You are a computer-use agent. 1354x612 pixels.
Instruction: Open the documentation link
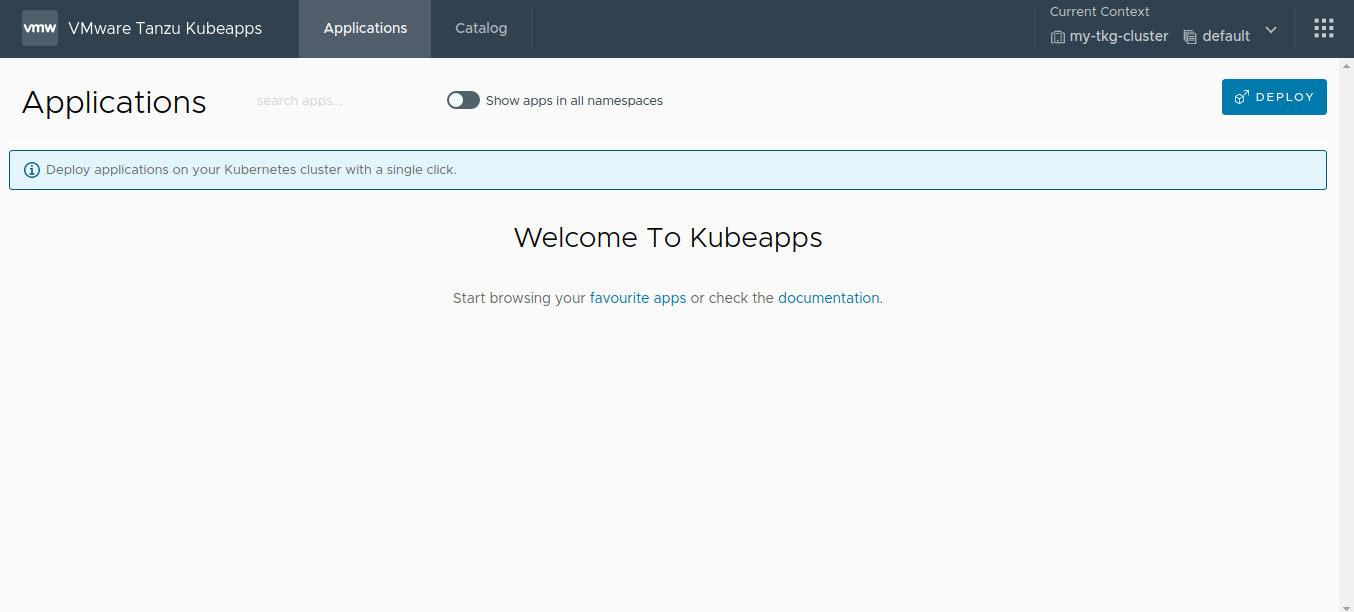click(829, 297)
